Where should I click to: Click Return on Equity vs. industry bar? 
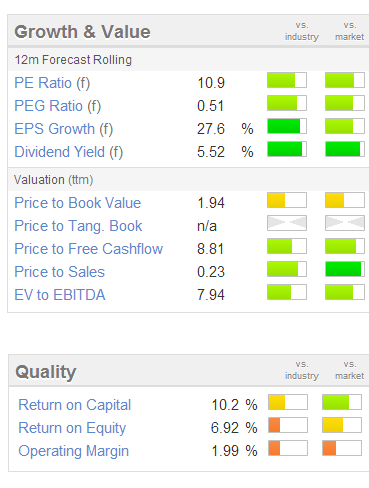288,425
